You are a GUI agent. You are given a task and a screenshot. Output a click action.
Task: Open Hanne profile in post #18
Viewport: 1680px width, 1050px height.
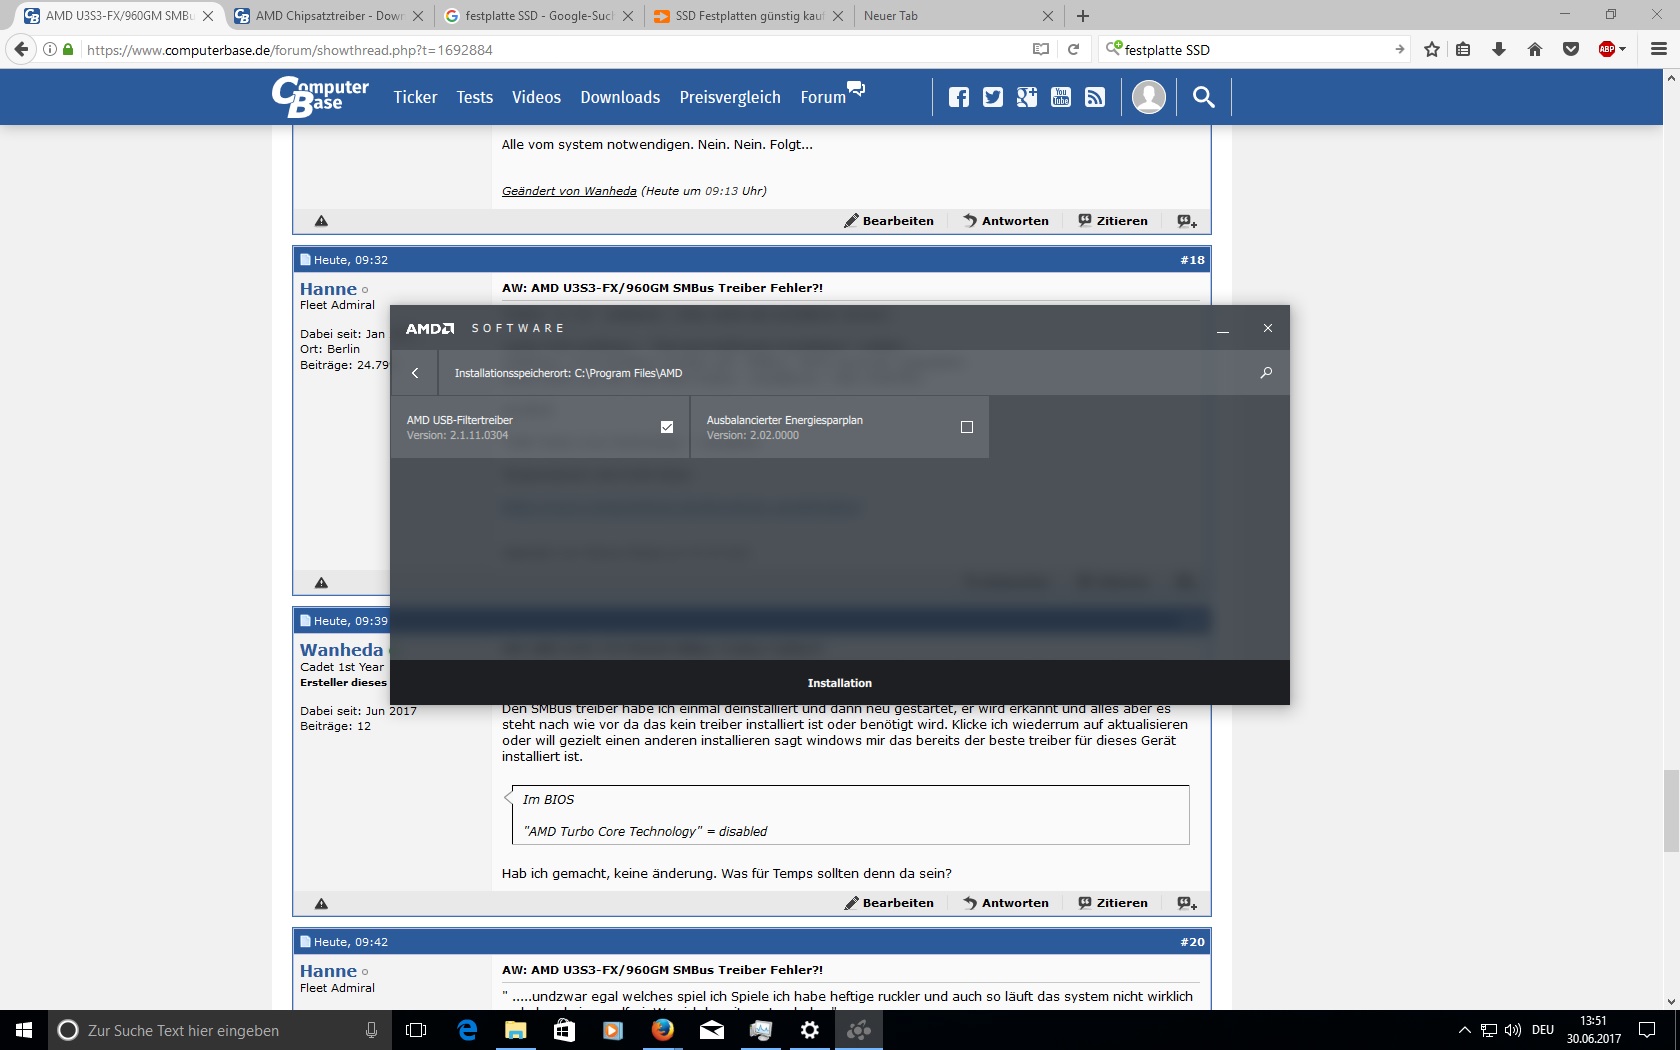click(x=328, y=289)
